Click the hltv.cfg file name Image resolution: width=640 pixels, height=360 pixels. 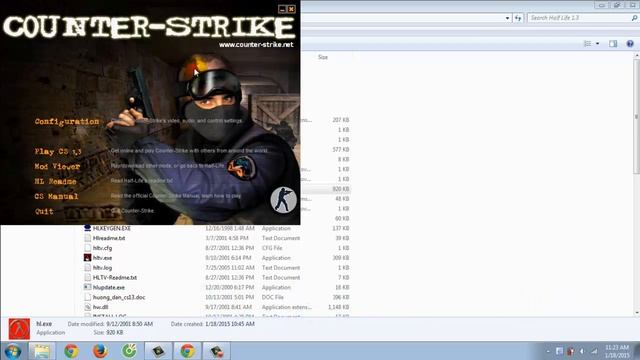click(102, 248)
